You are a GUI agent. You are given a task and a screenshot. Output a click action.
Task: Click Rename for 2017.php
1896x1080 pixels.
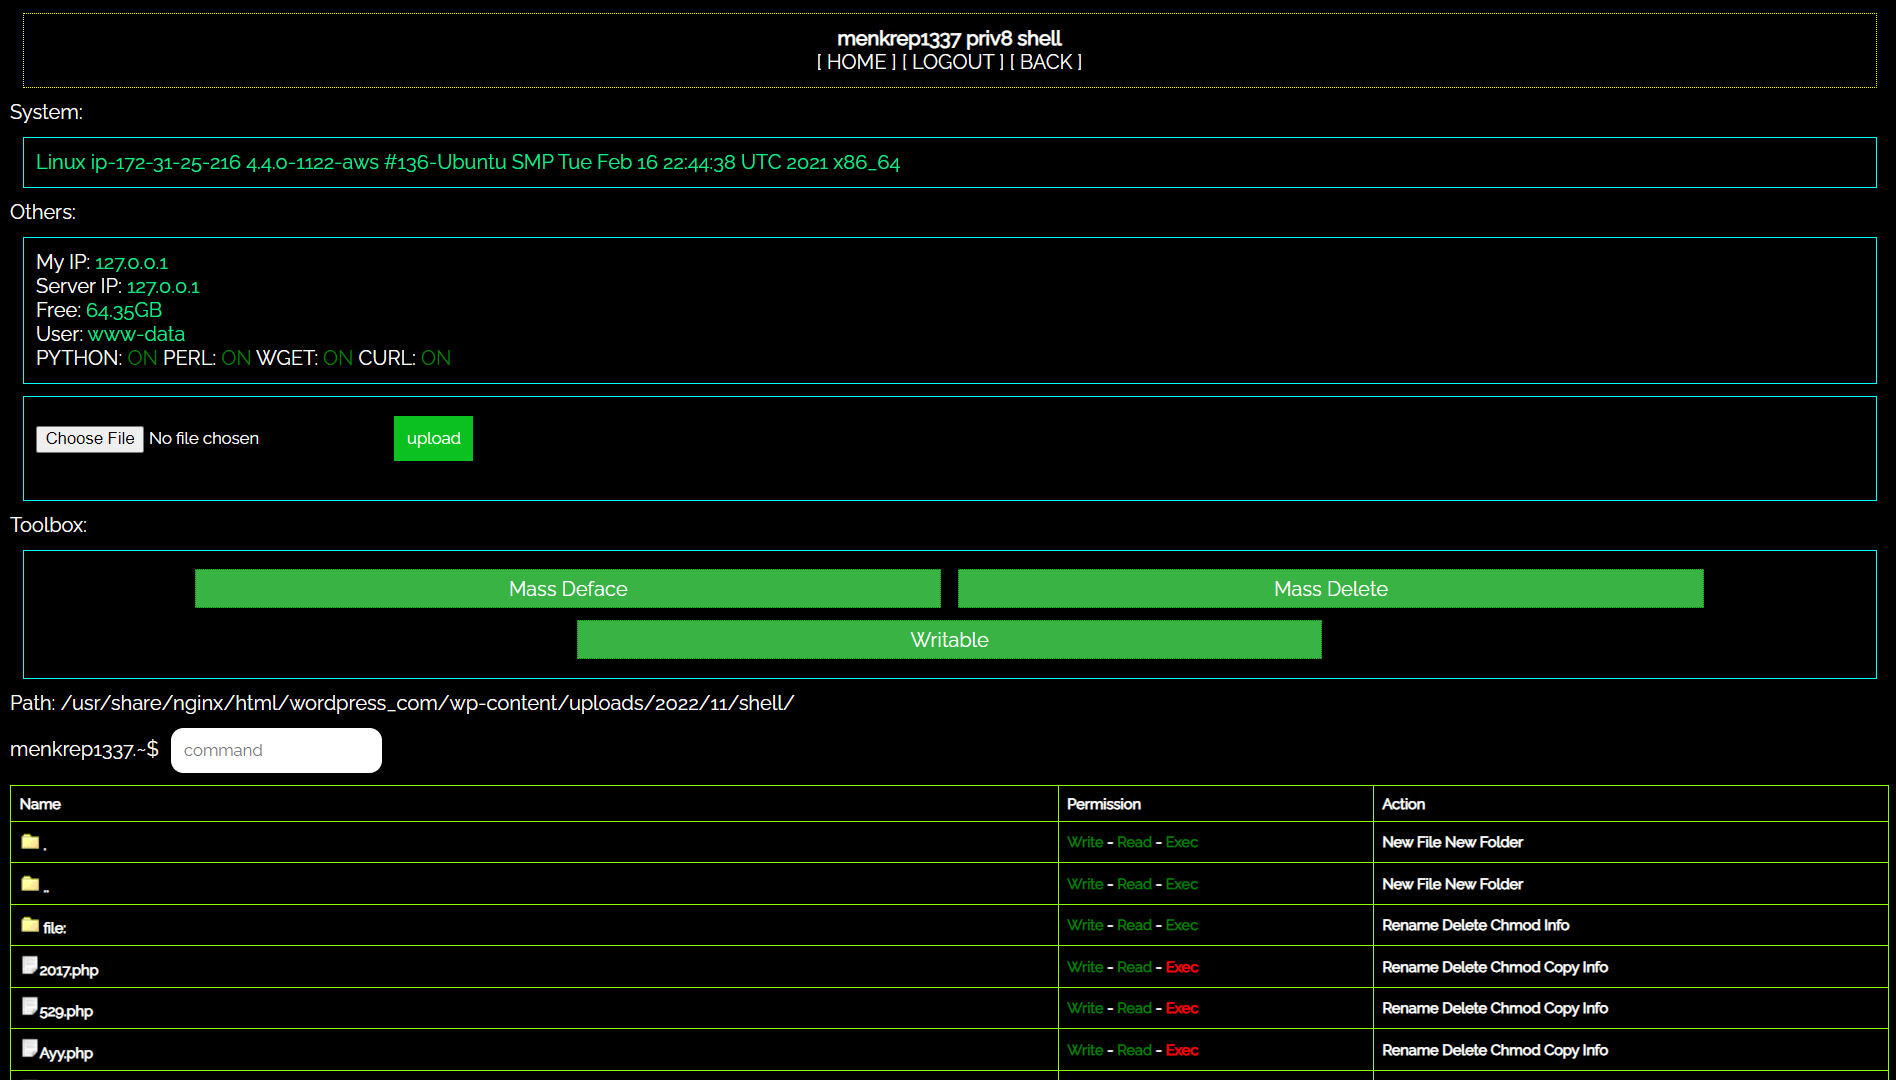[1410, 967]
